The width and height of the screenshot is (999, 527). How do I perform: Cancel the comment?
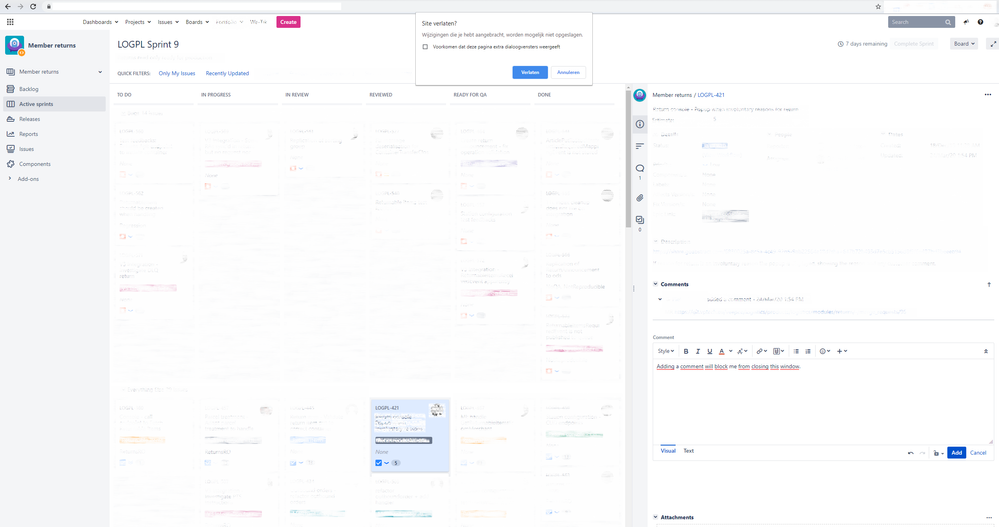978,453
